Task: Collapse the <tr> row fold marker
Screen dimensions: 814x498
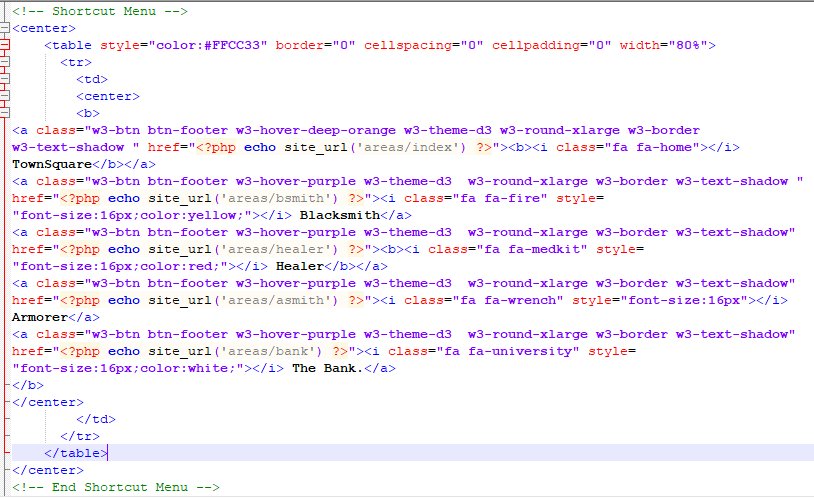Action: tap(5, 63)
